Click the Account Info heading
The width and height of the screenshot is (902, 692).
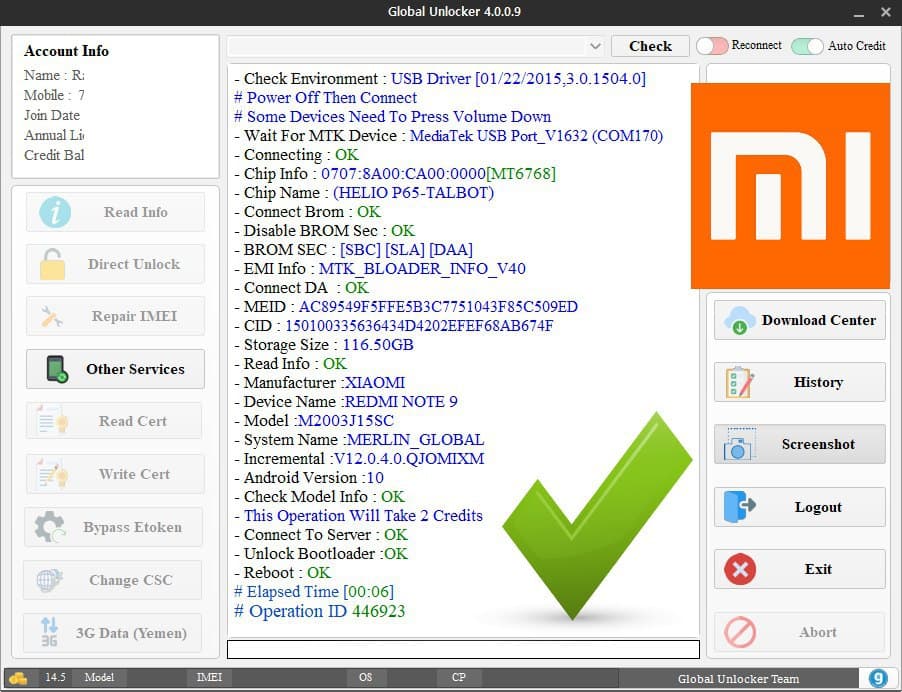(x=66, y=51)
